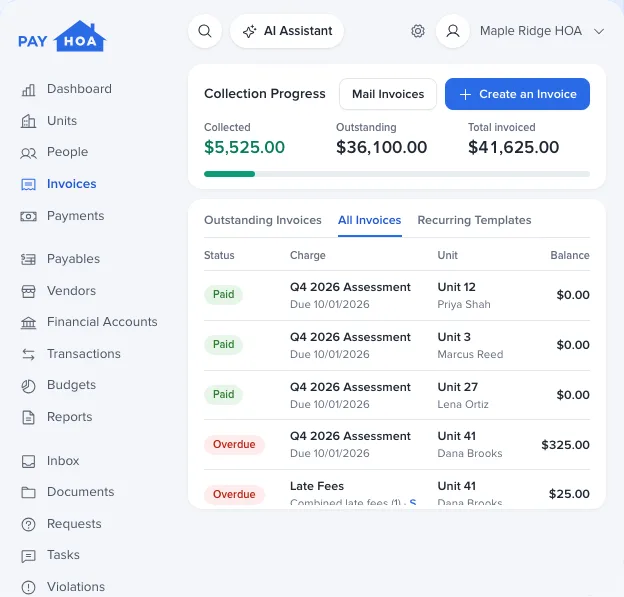Click the $325.00 balance for Unit 41

click(x=566, y=445)
